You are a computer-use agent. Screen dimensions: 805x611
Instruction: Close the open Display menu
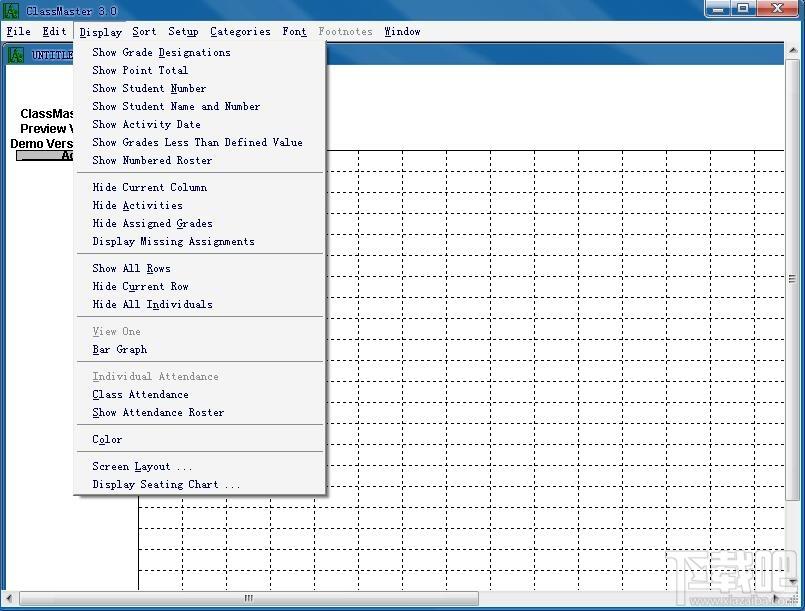(x=101, y=32)
